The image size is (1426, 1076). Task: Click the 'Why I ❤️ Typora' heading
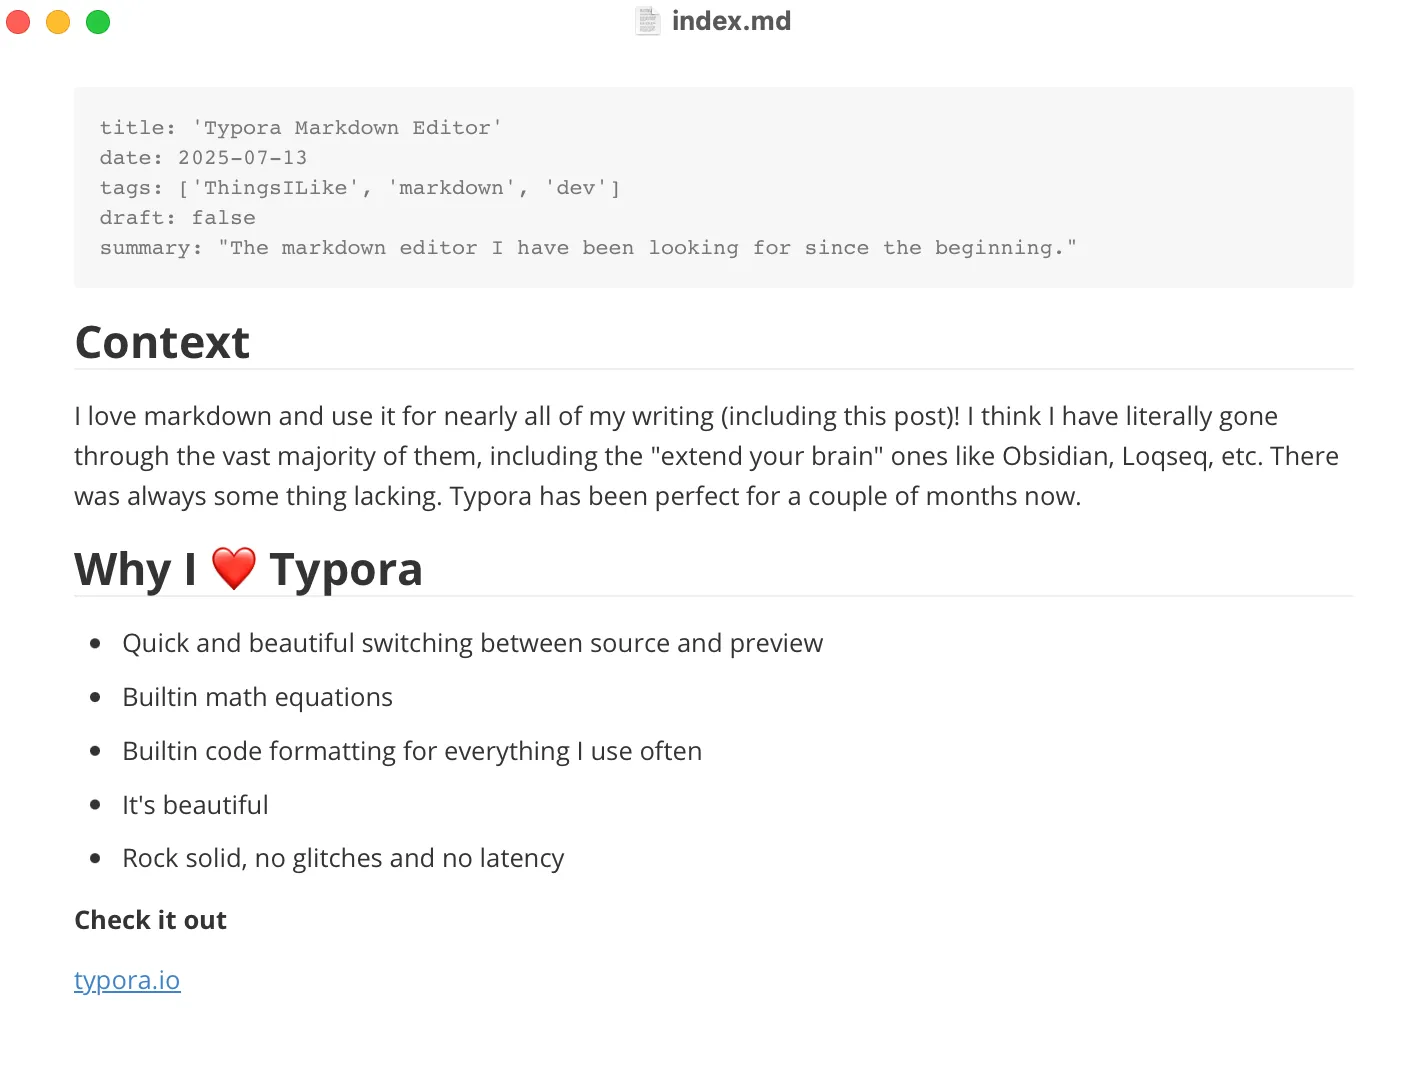248,569
